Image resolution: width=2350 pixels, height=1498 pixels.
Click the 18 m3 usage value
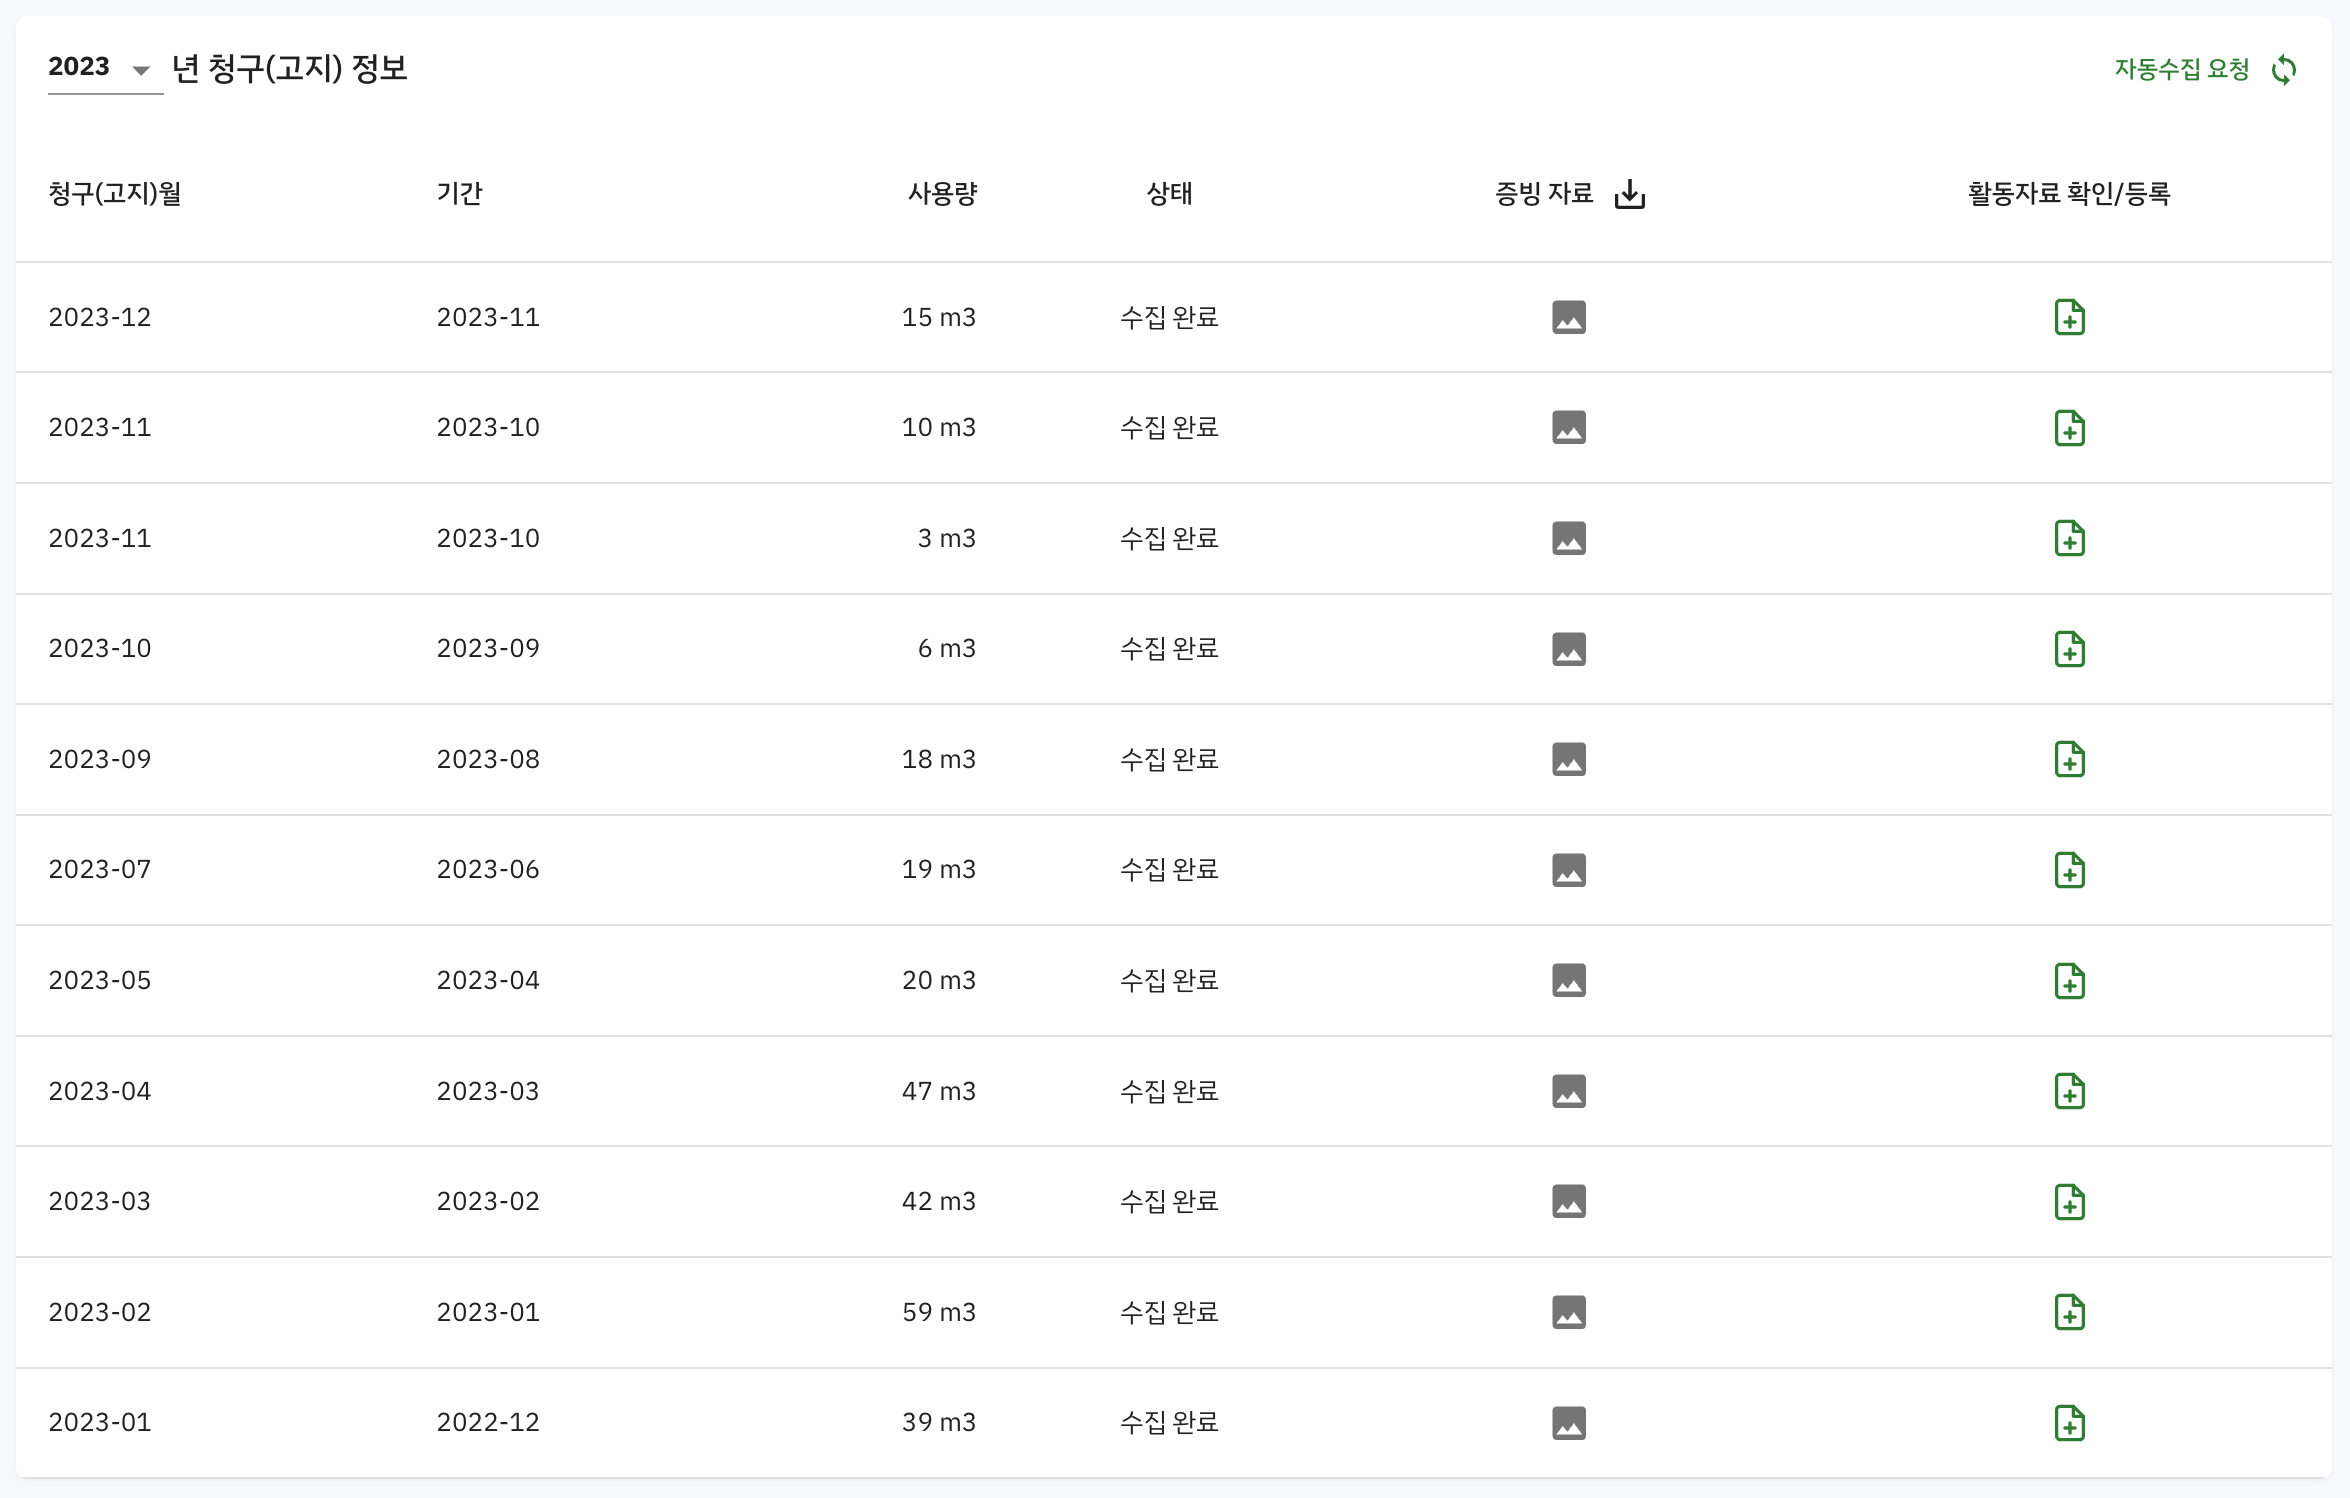click(938, 760)
